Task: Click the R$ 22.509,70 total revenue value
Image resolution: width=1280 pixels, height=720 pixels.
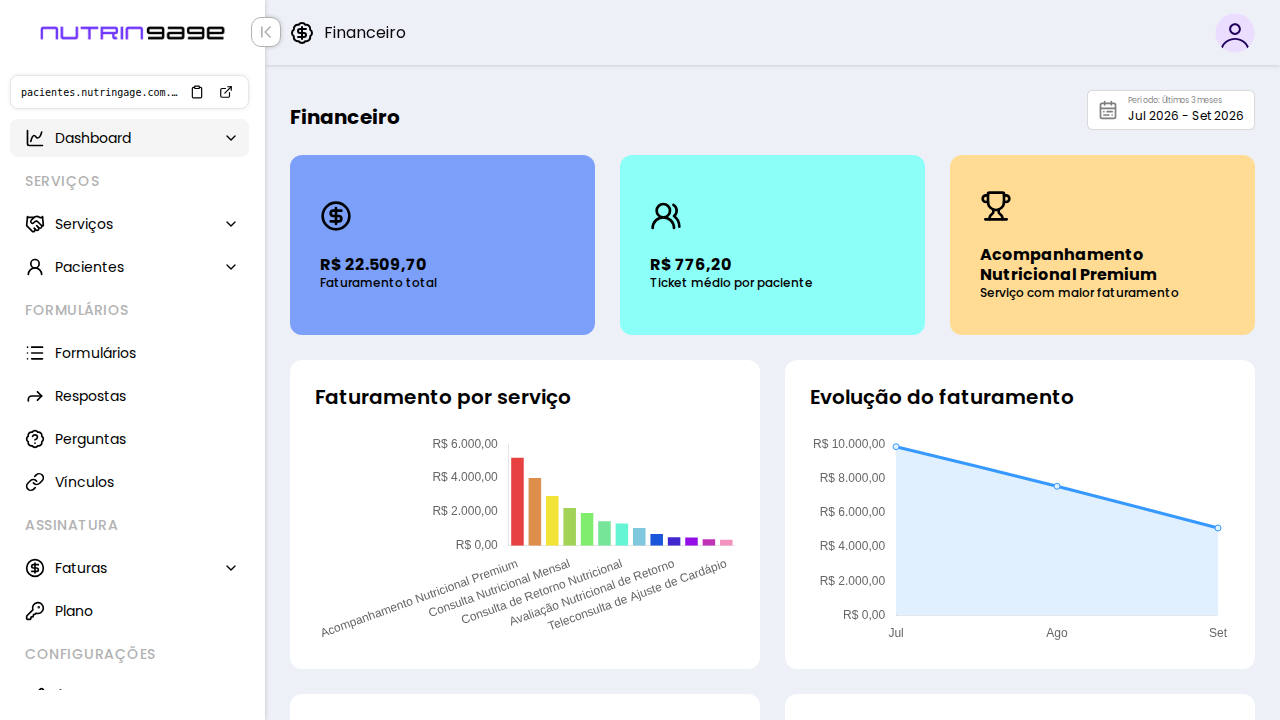Action: click(x=373, y=264)
